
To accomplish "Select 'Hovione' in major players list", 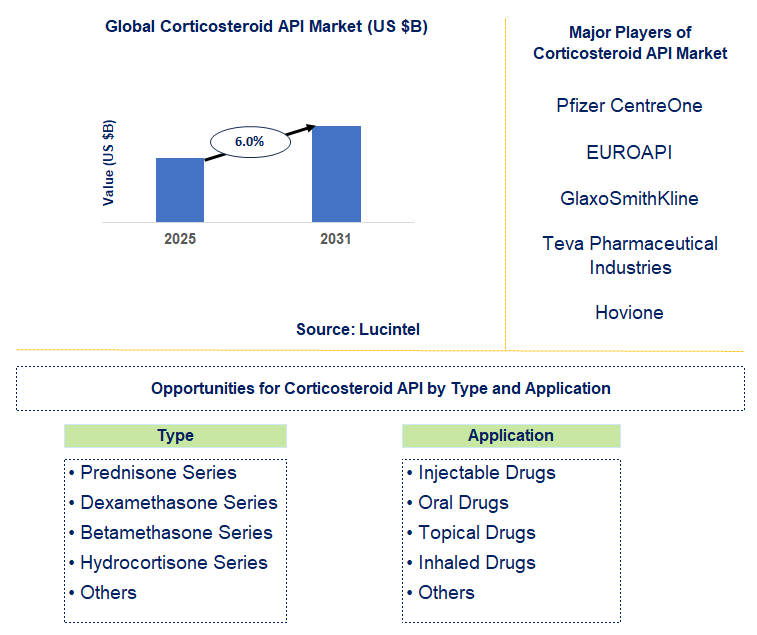I will [x=630, y=312].
